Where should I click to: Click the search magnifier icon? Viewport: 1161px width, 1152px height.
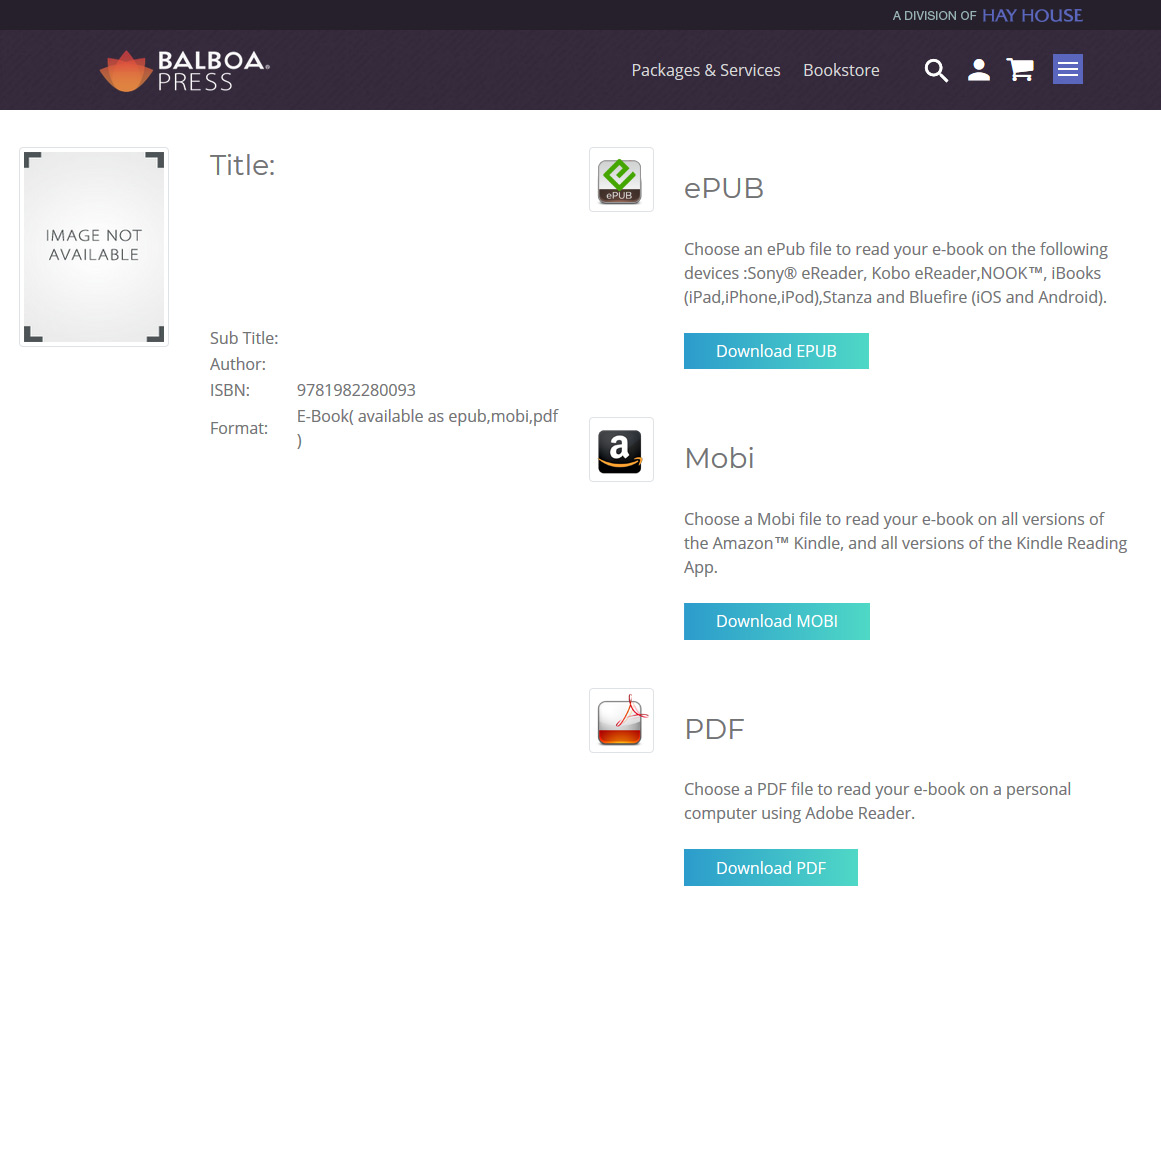[x=936, y=70]
